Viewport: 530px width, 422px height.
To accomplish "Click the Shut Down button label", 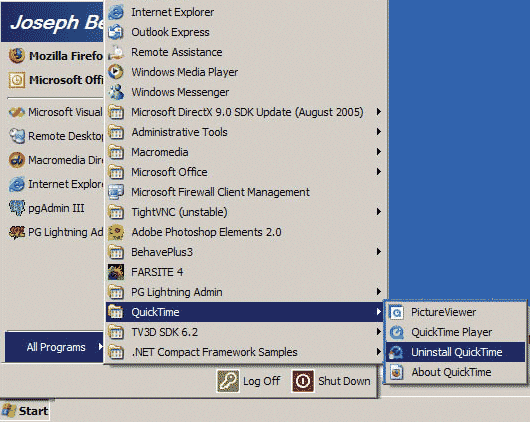I will (344, 381).
